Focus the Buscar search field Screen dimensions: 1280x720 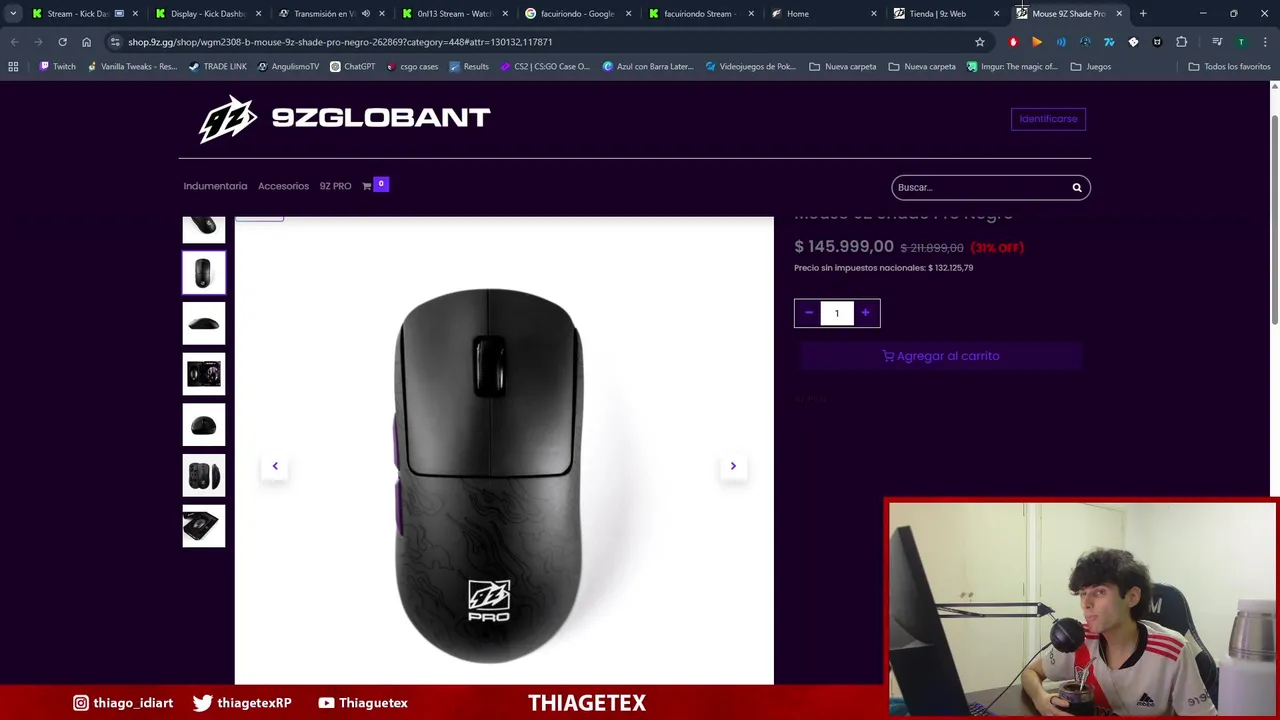[980, 187]
